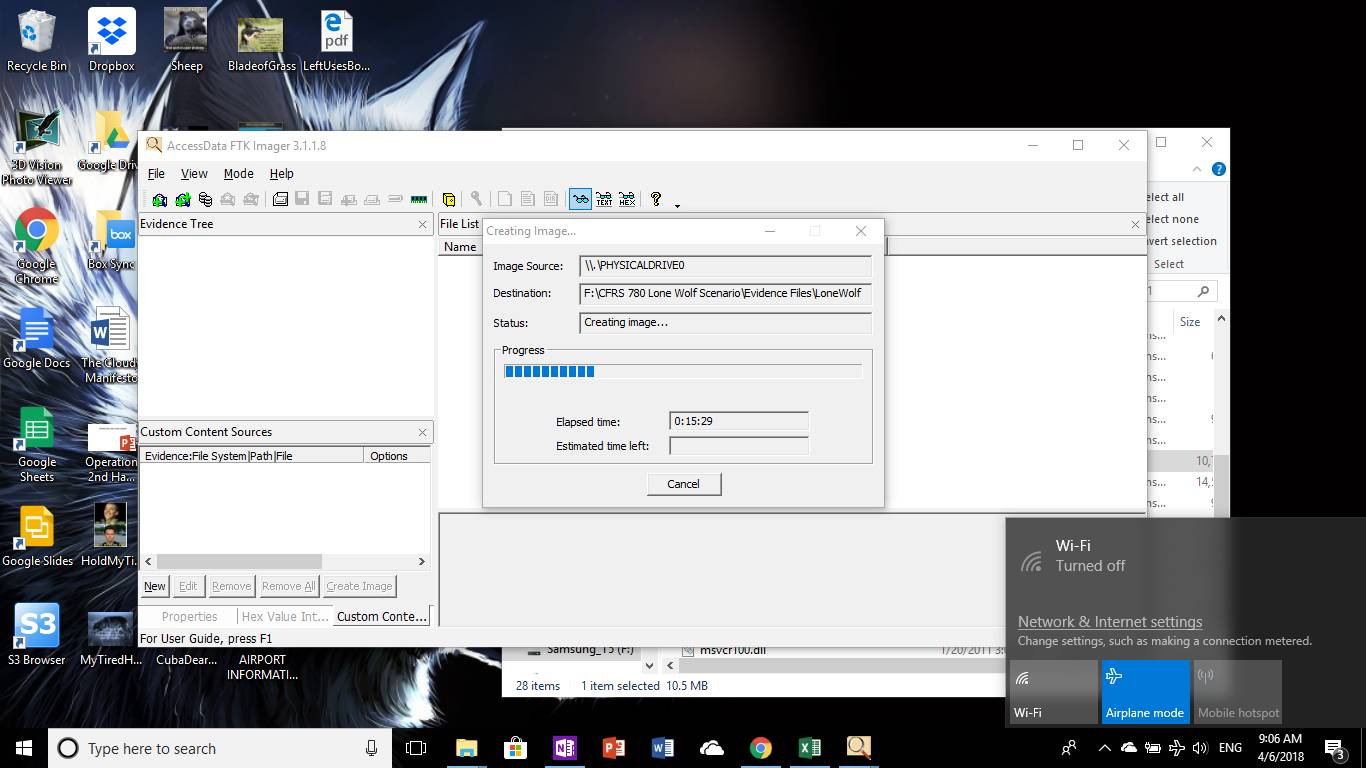Expand the toolbar options dropdown arrow

pyautogui.click(x=677, y=205)
